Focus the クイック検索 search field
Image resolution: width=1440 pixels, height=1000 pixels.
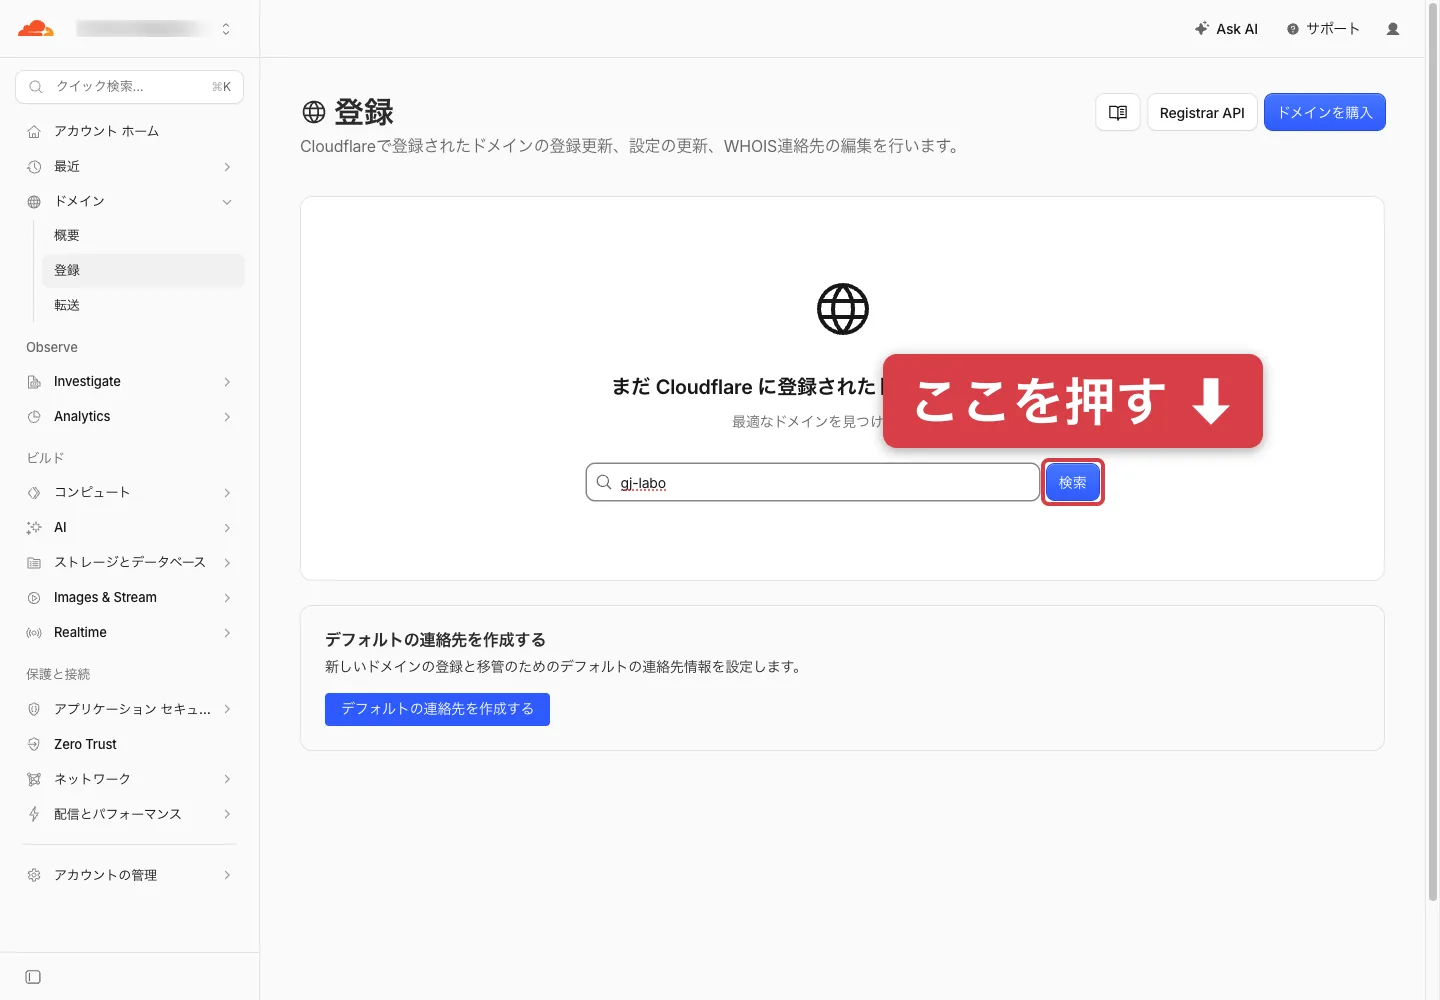(x=130, y=87)
